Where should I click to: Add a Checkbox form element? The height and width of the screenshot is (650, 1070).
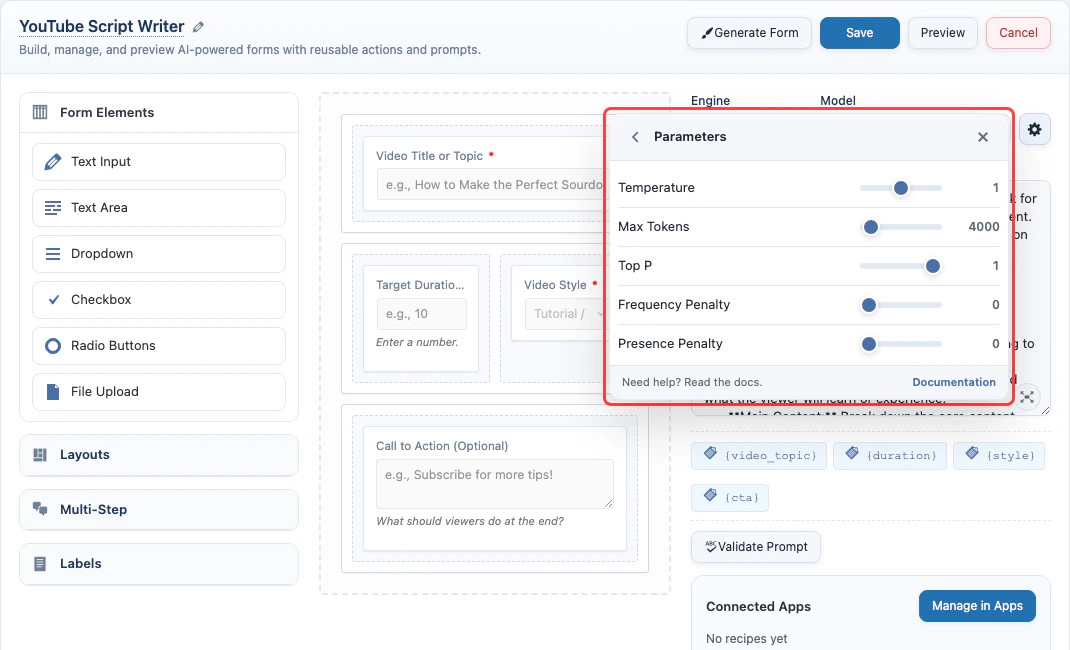[x=158, y=299]
